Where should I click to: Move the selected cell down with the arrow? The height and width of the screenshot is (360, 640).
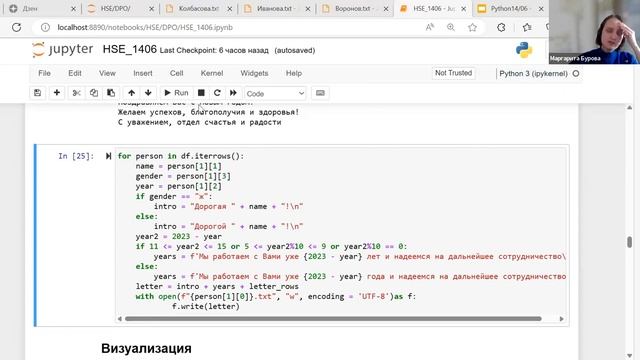148,93
